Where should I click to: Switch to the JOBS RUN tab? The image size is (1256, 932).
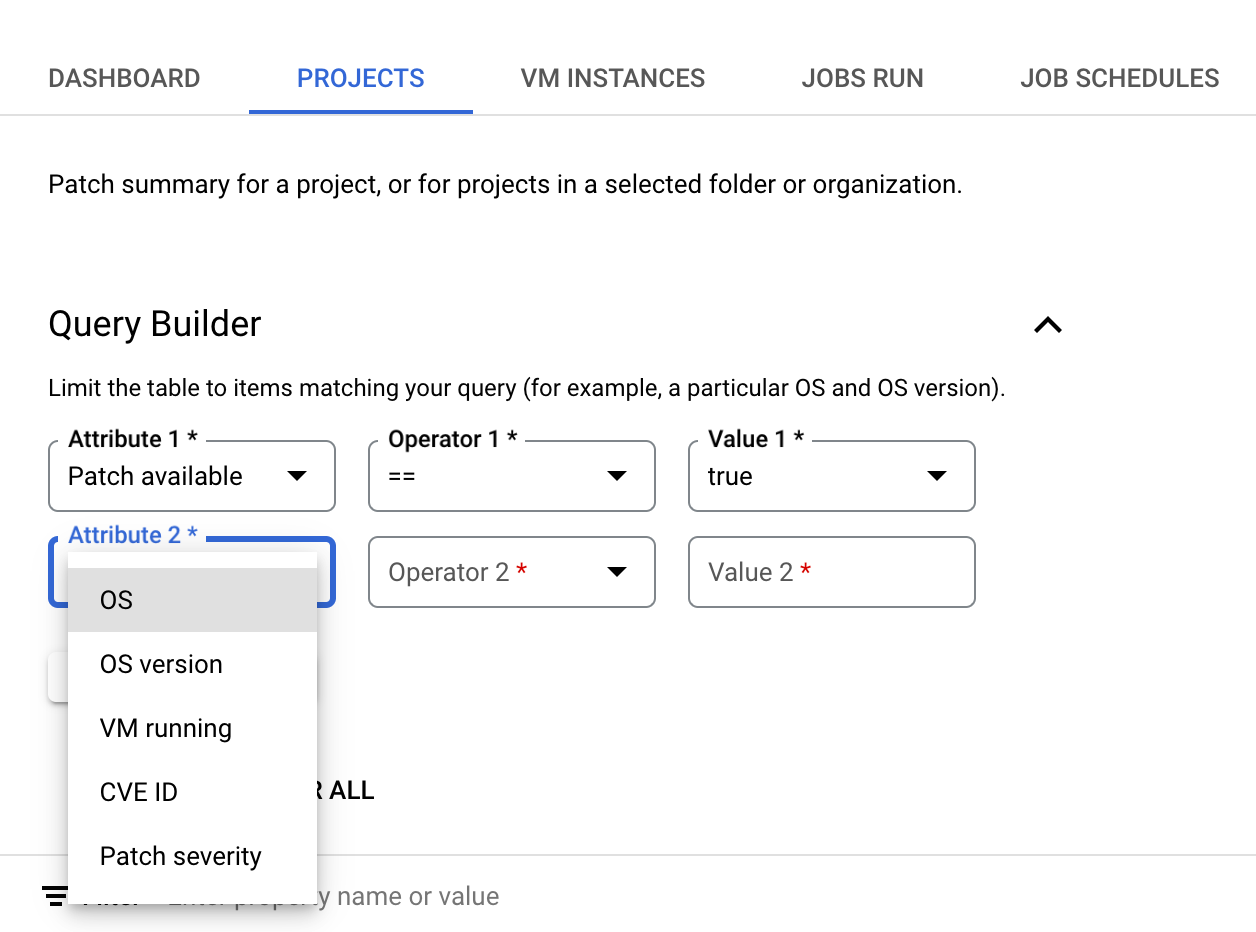point(862,78)
